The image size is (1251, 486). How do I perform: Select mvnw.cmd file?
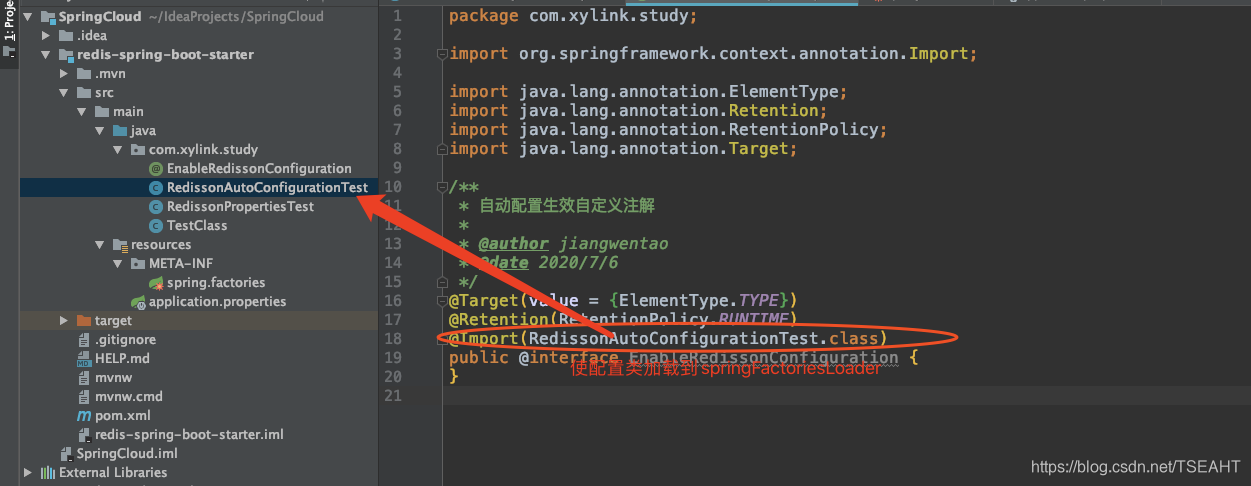click(x=129, y=397)
